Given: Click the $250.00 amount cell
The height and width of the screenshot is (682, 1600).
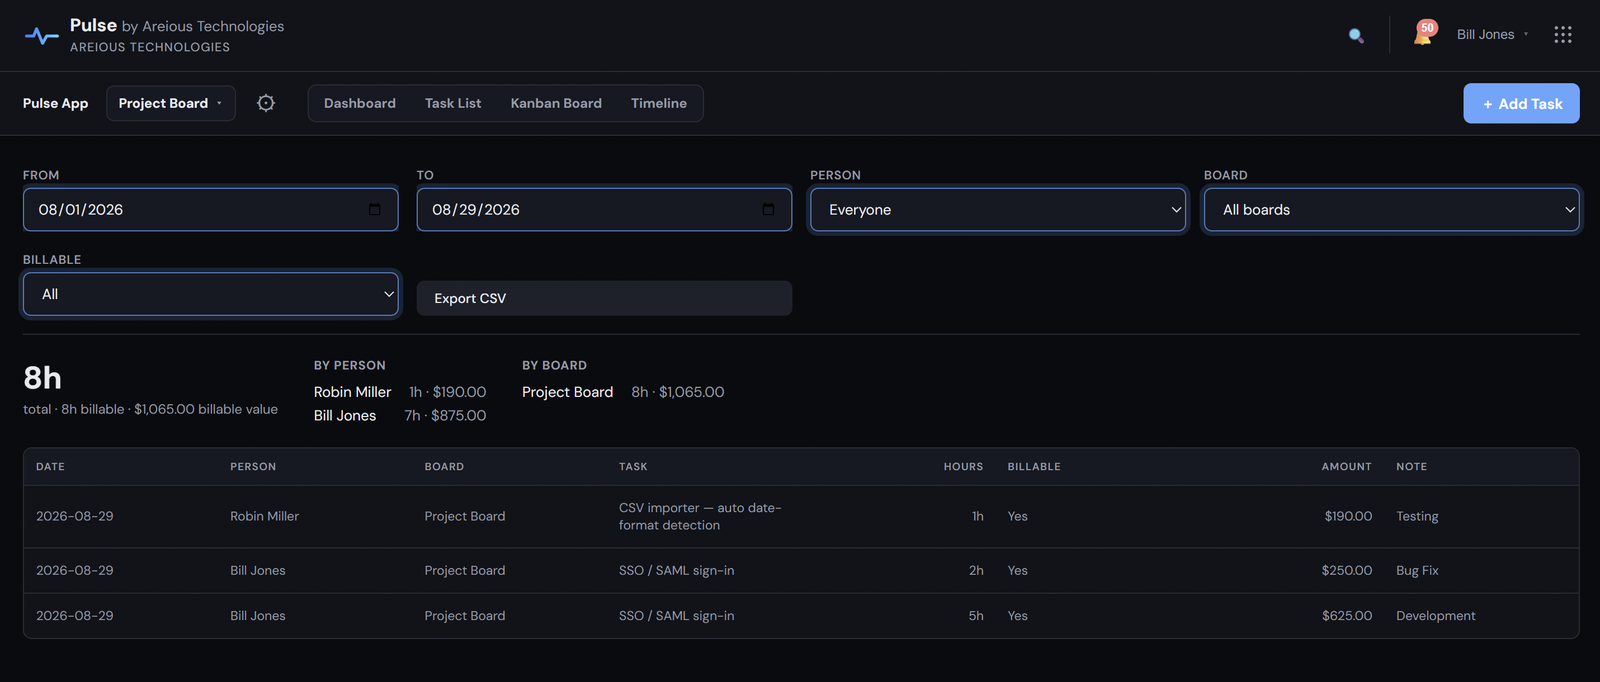Looking at the screenshot, I should tap(1347, 570).
